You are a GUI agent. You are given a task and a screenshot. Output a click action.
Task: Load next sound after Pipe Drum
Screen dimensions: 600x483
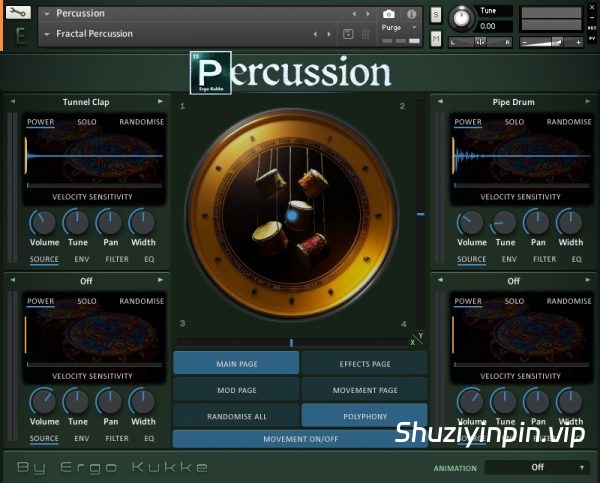[588, 101]
